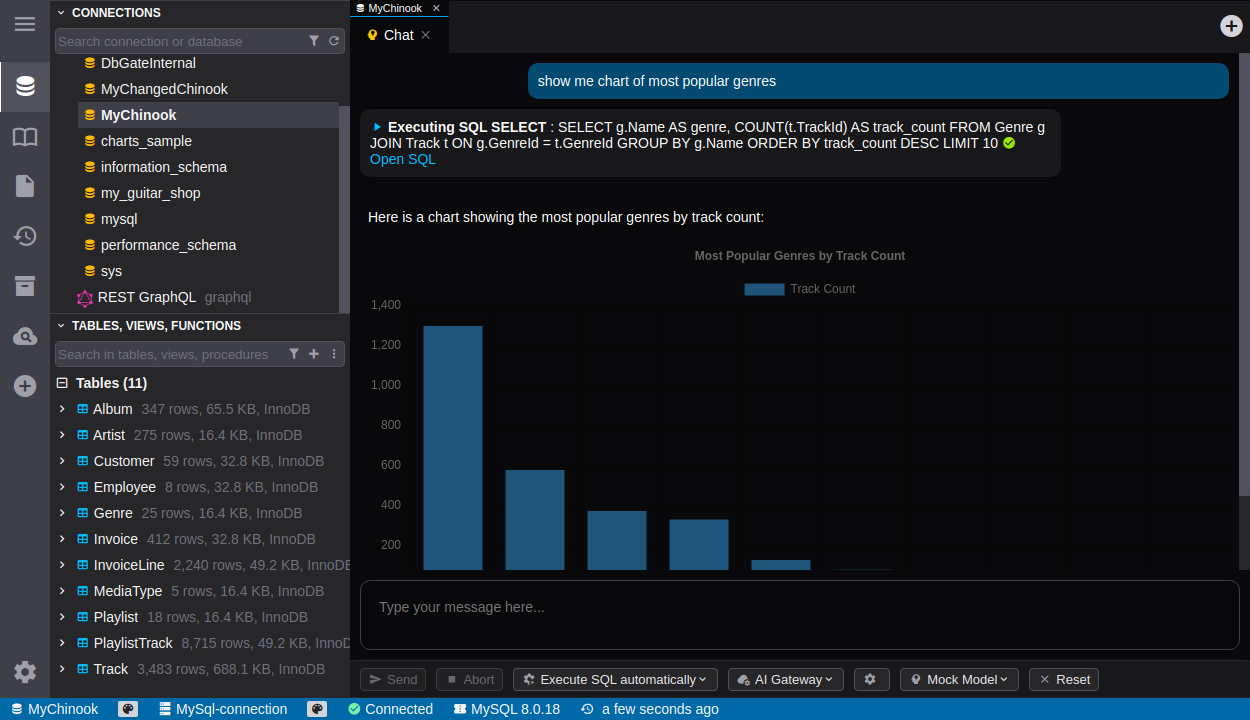
Task: Open the Mock Model dropdown
Action: [x=959, y=679]
